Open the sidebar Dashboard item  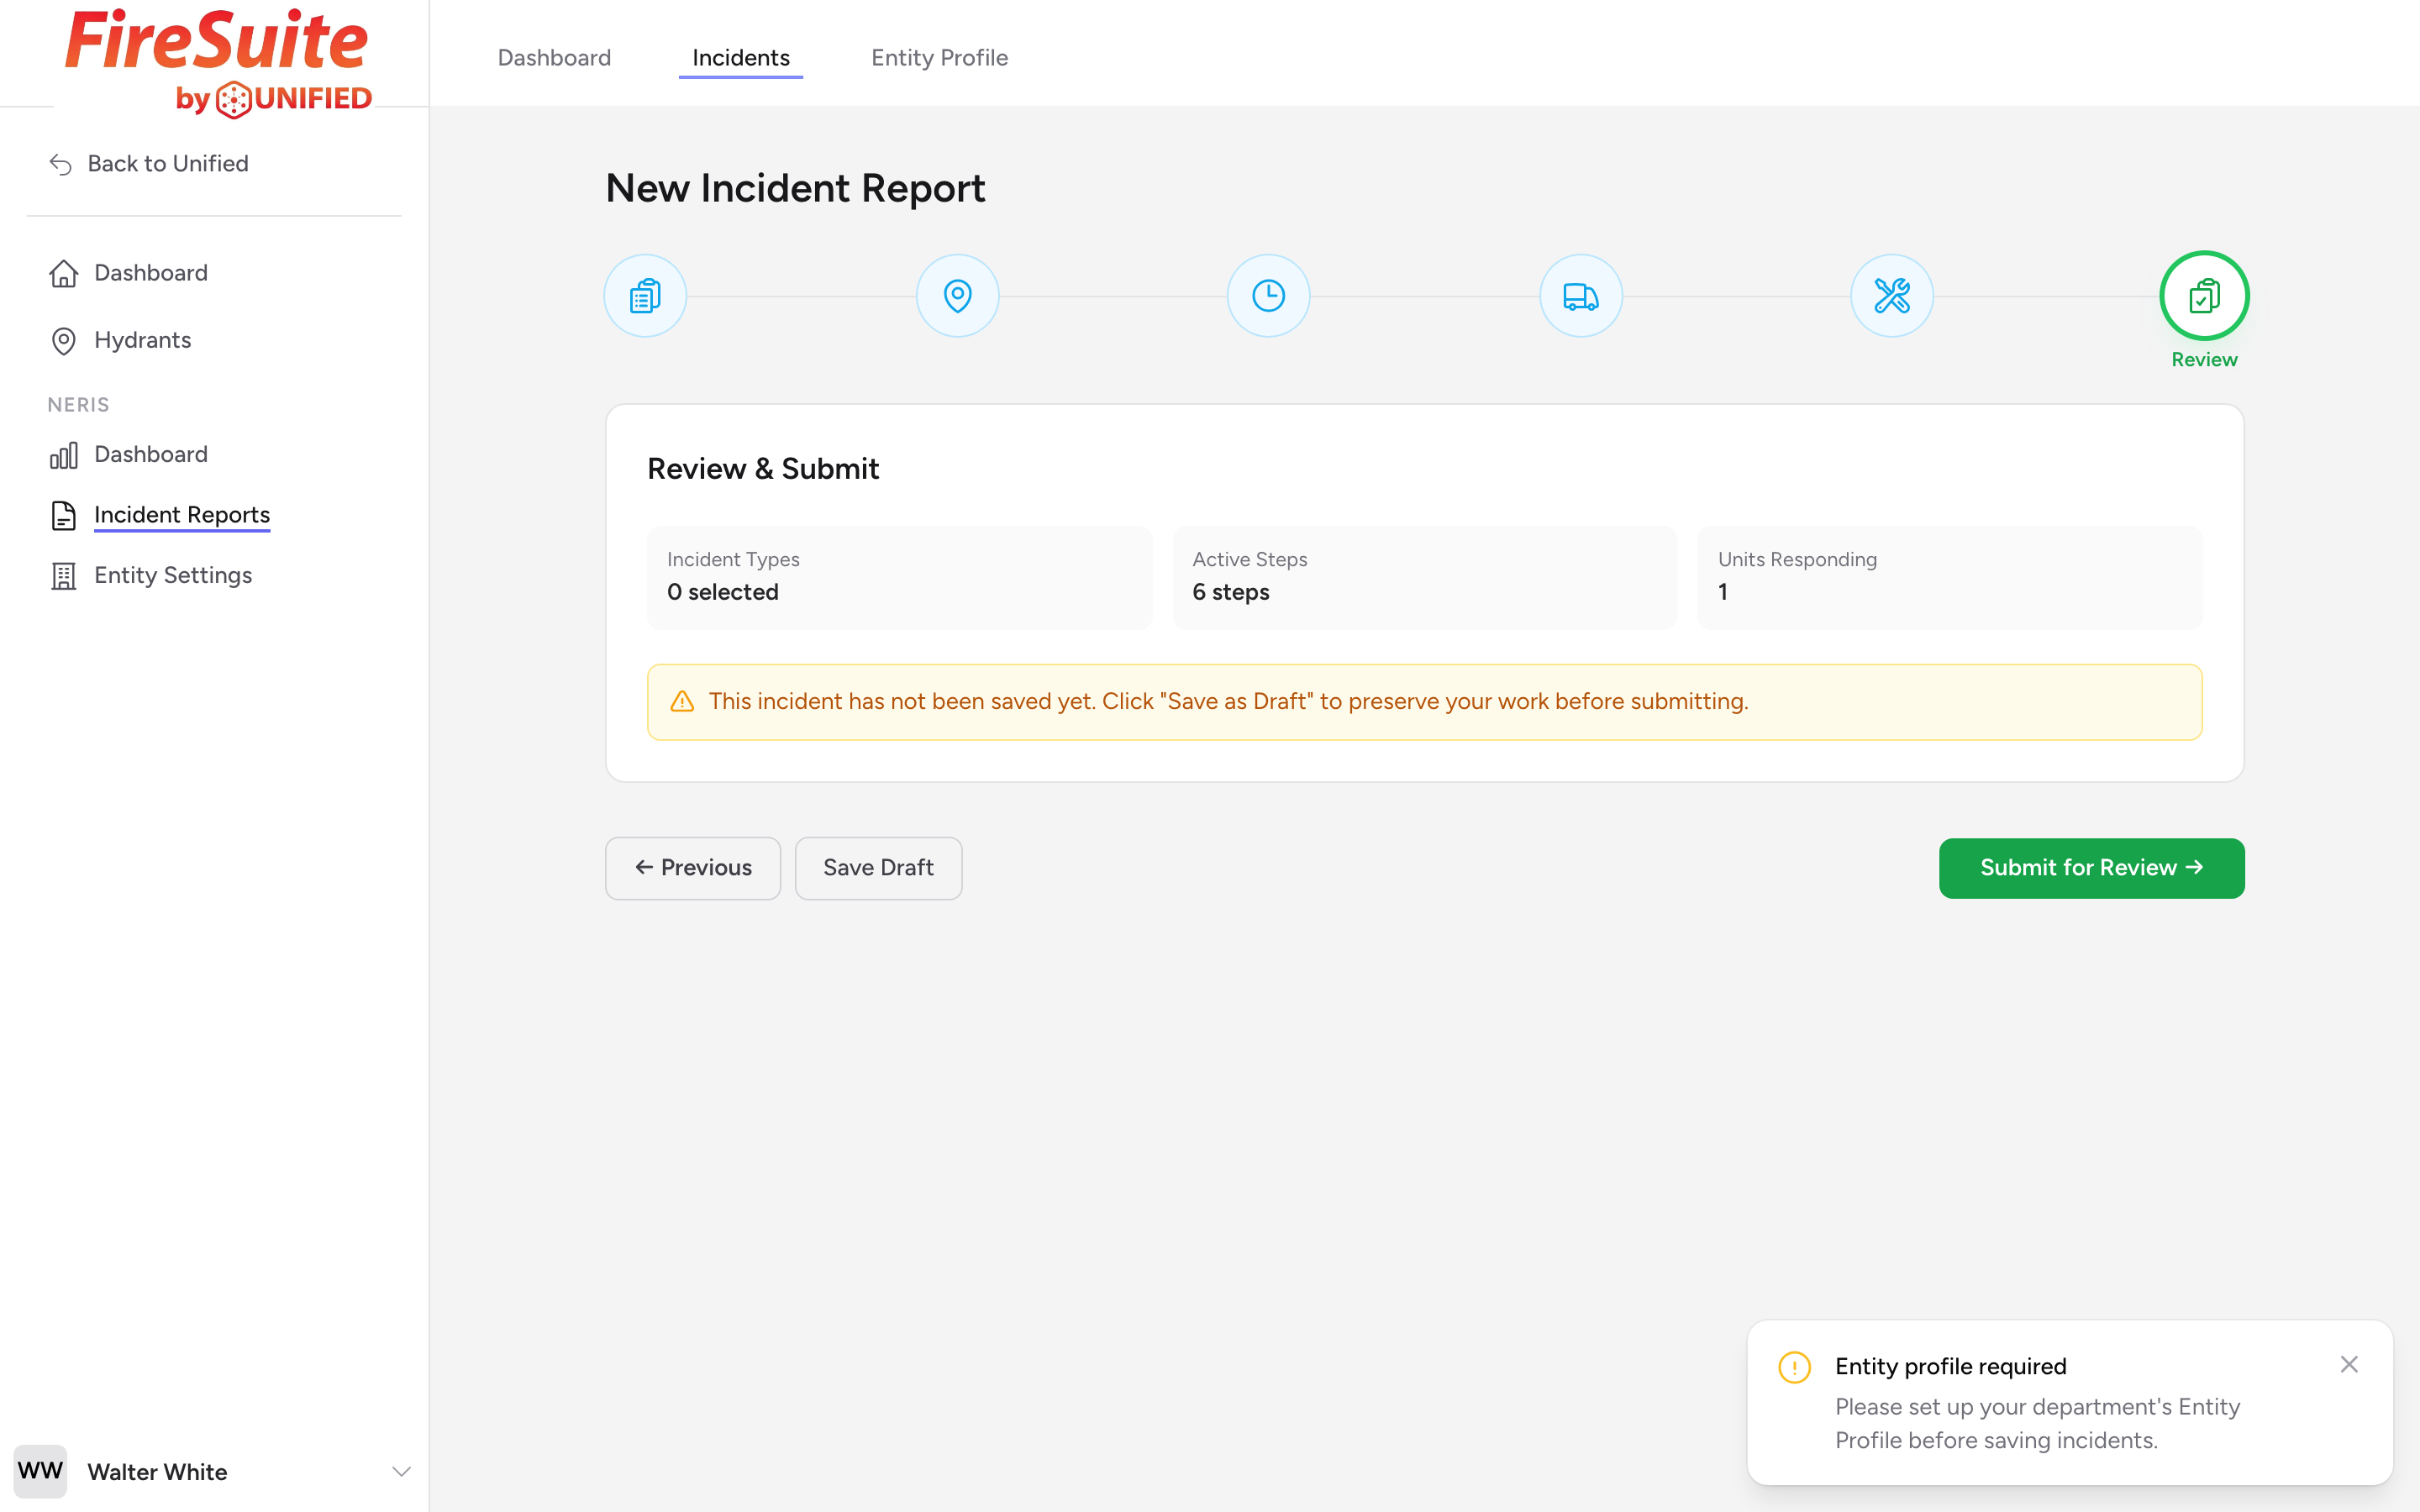click(129, 273)
